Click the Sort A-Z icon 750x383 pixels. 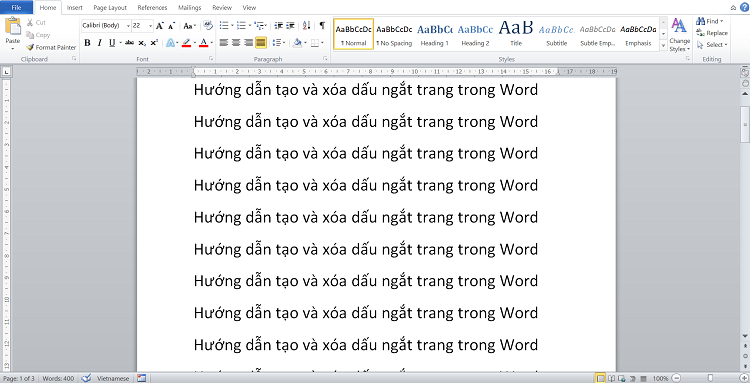[307, 26]
